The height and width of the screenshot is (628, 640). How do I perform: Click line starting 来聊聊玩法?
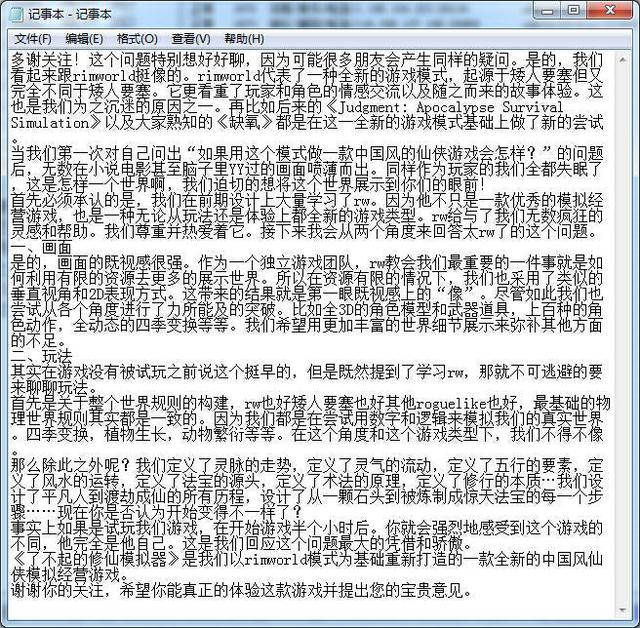tap(54, 387)
